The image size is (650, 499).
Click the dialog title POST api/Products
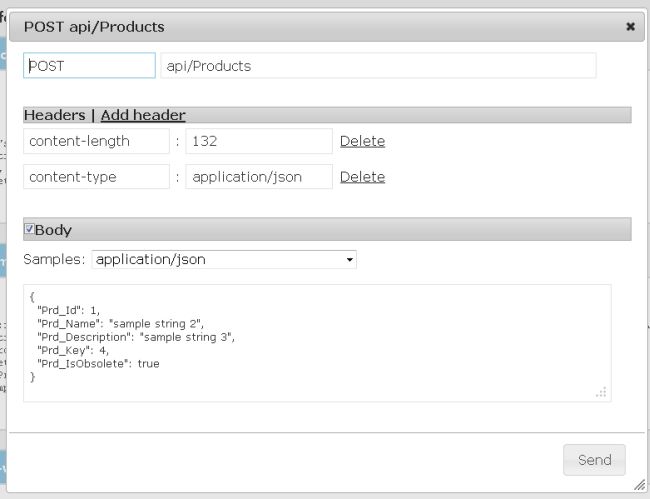tap(94, 27)
